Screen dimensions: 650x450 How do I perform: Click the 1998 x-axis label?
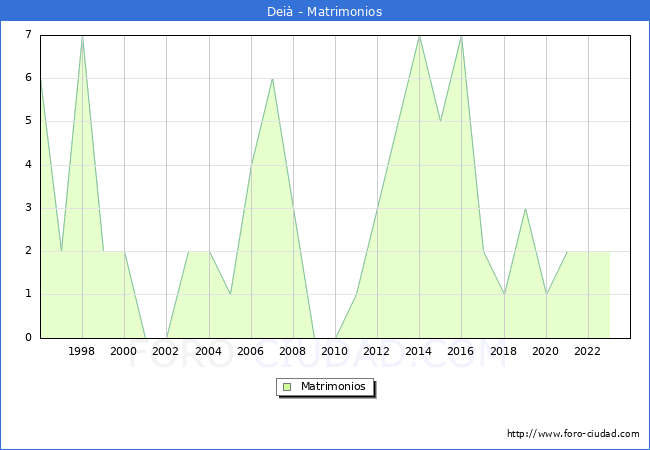tap(81, 351)
